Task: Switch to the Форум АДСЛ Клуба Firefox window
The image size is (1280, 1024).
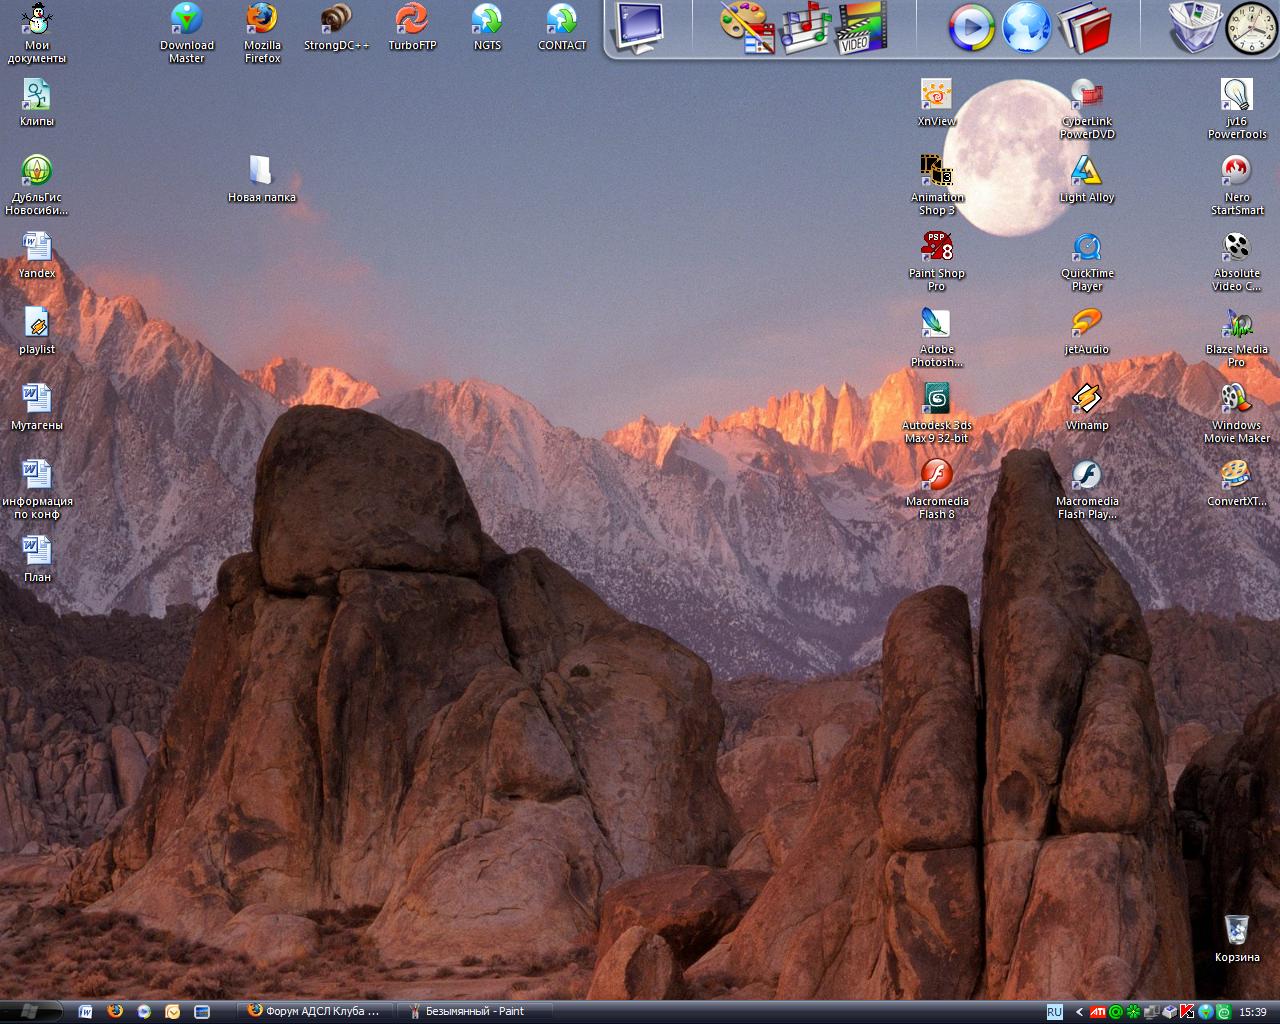Action: point(314,1011)
